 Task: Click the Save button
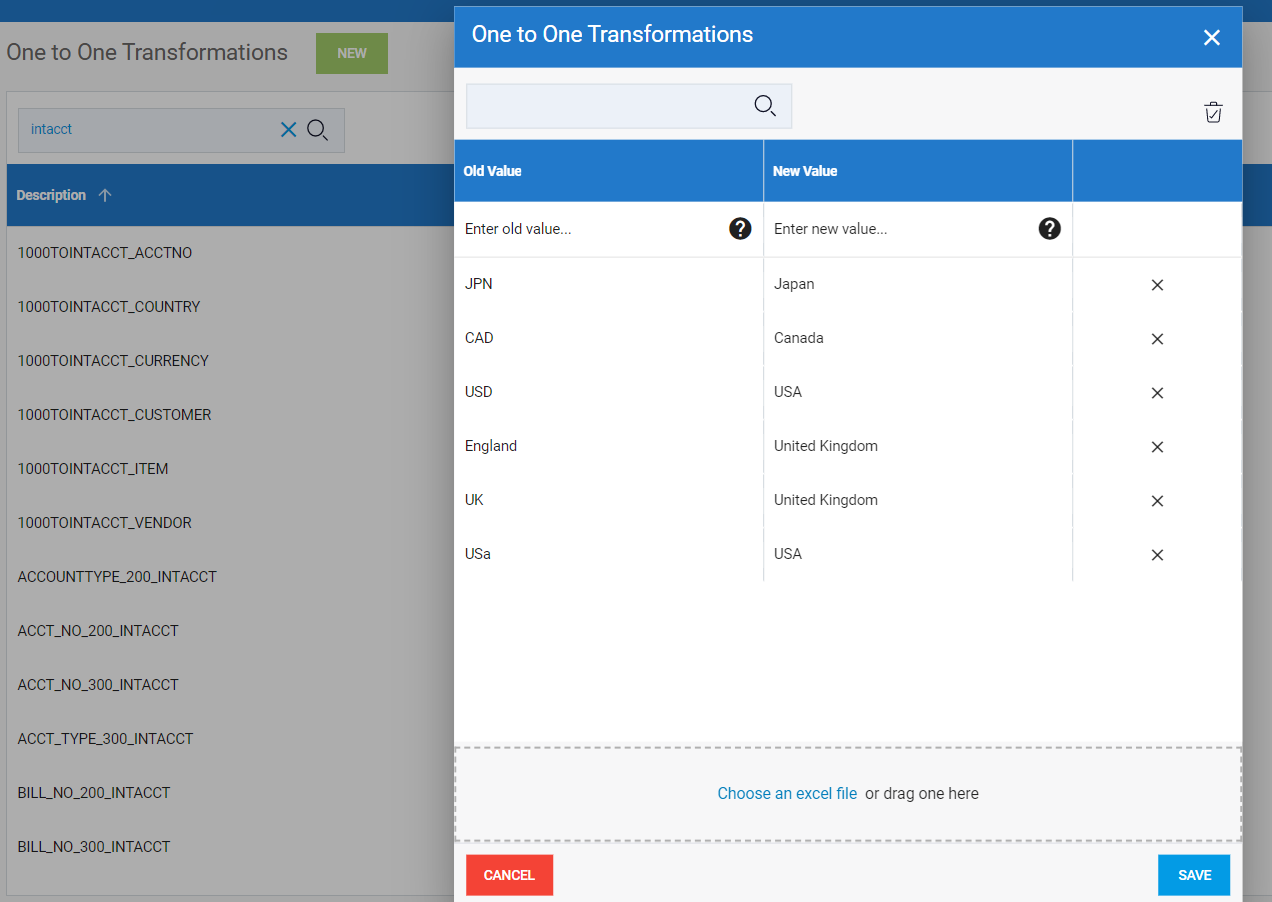(x=1194, y=875)
